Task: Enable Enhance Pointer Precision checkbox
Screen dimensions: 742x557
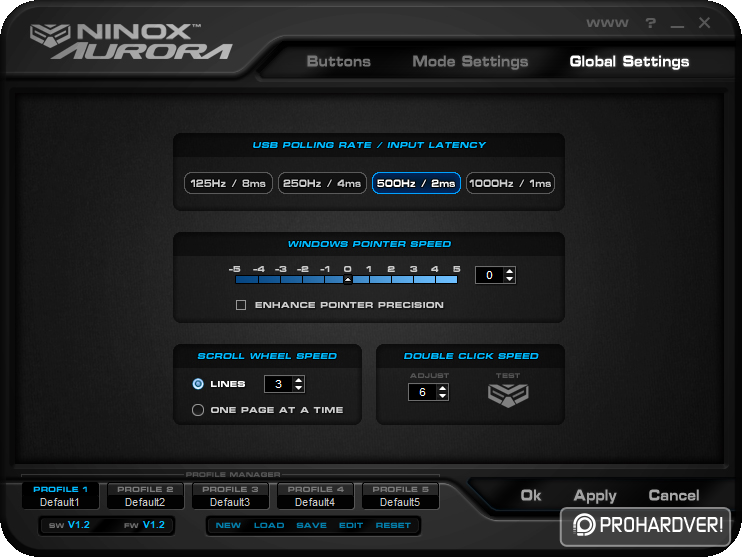Action: coord(241,305)
